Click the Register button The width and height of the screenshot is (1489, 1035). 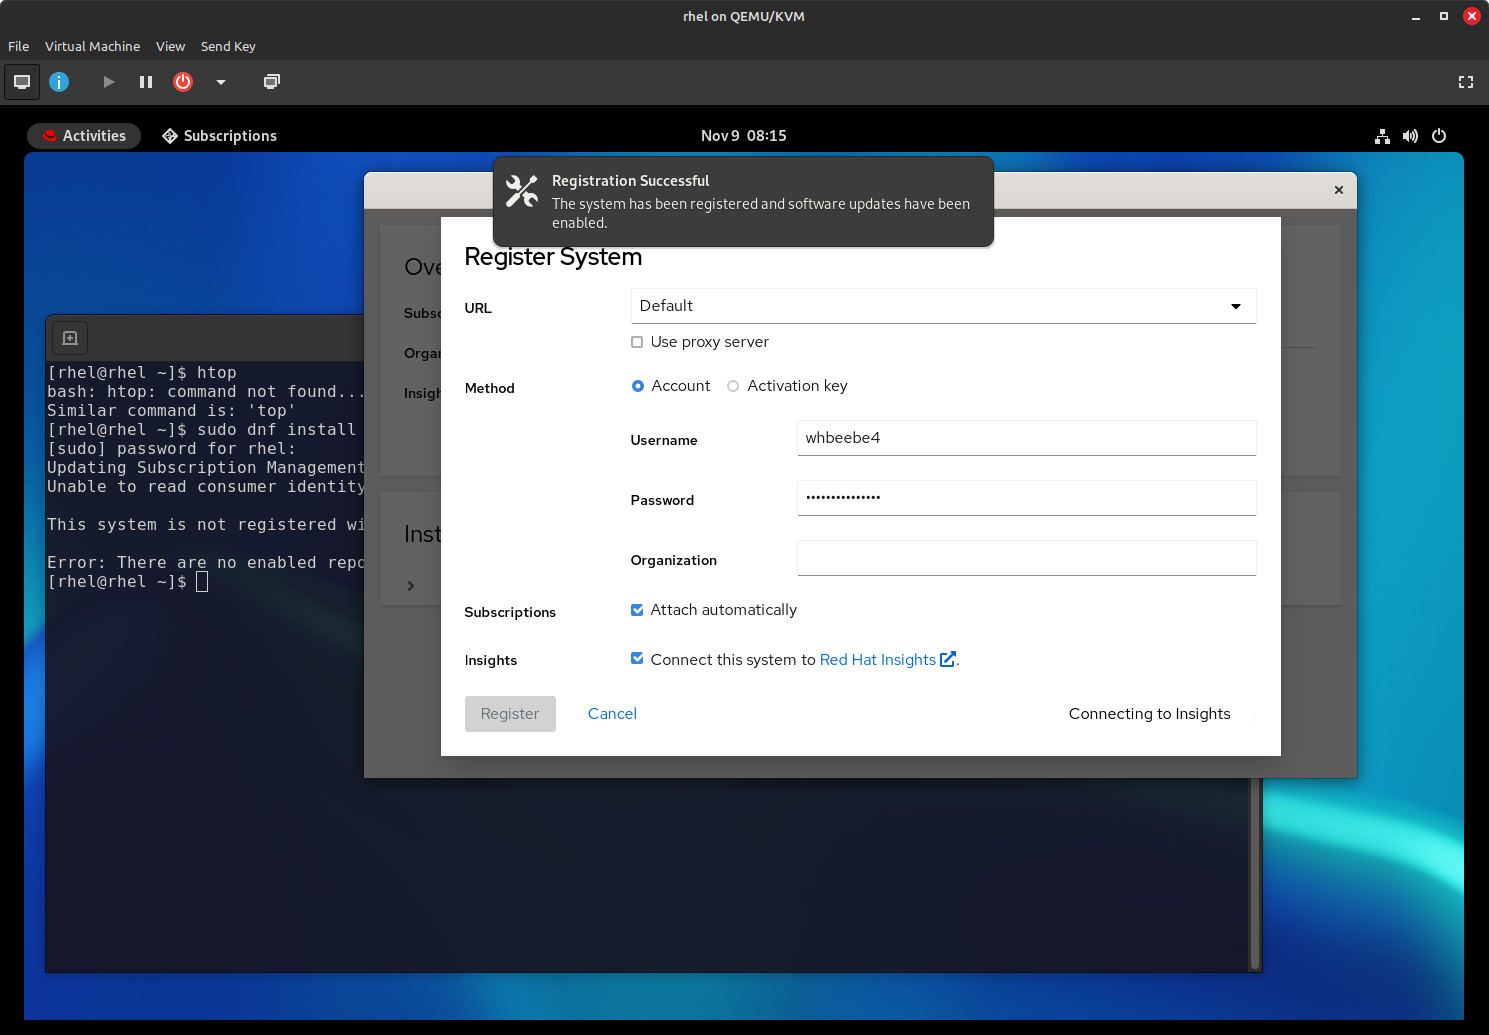(x=510, y=714)
